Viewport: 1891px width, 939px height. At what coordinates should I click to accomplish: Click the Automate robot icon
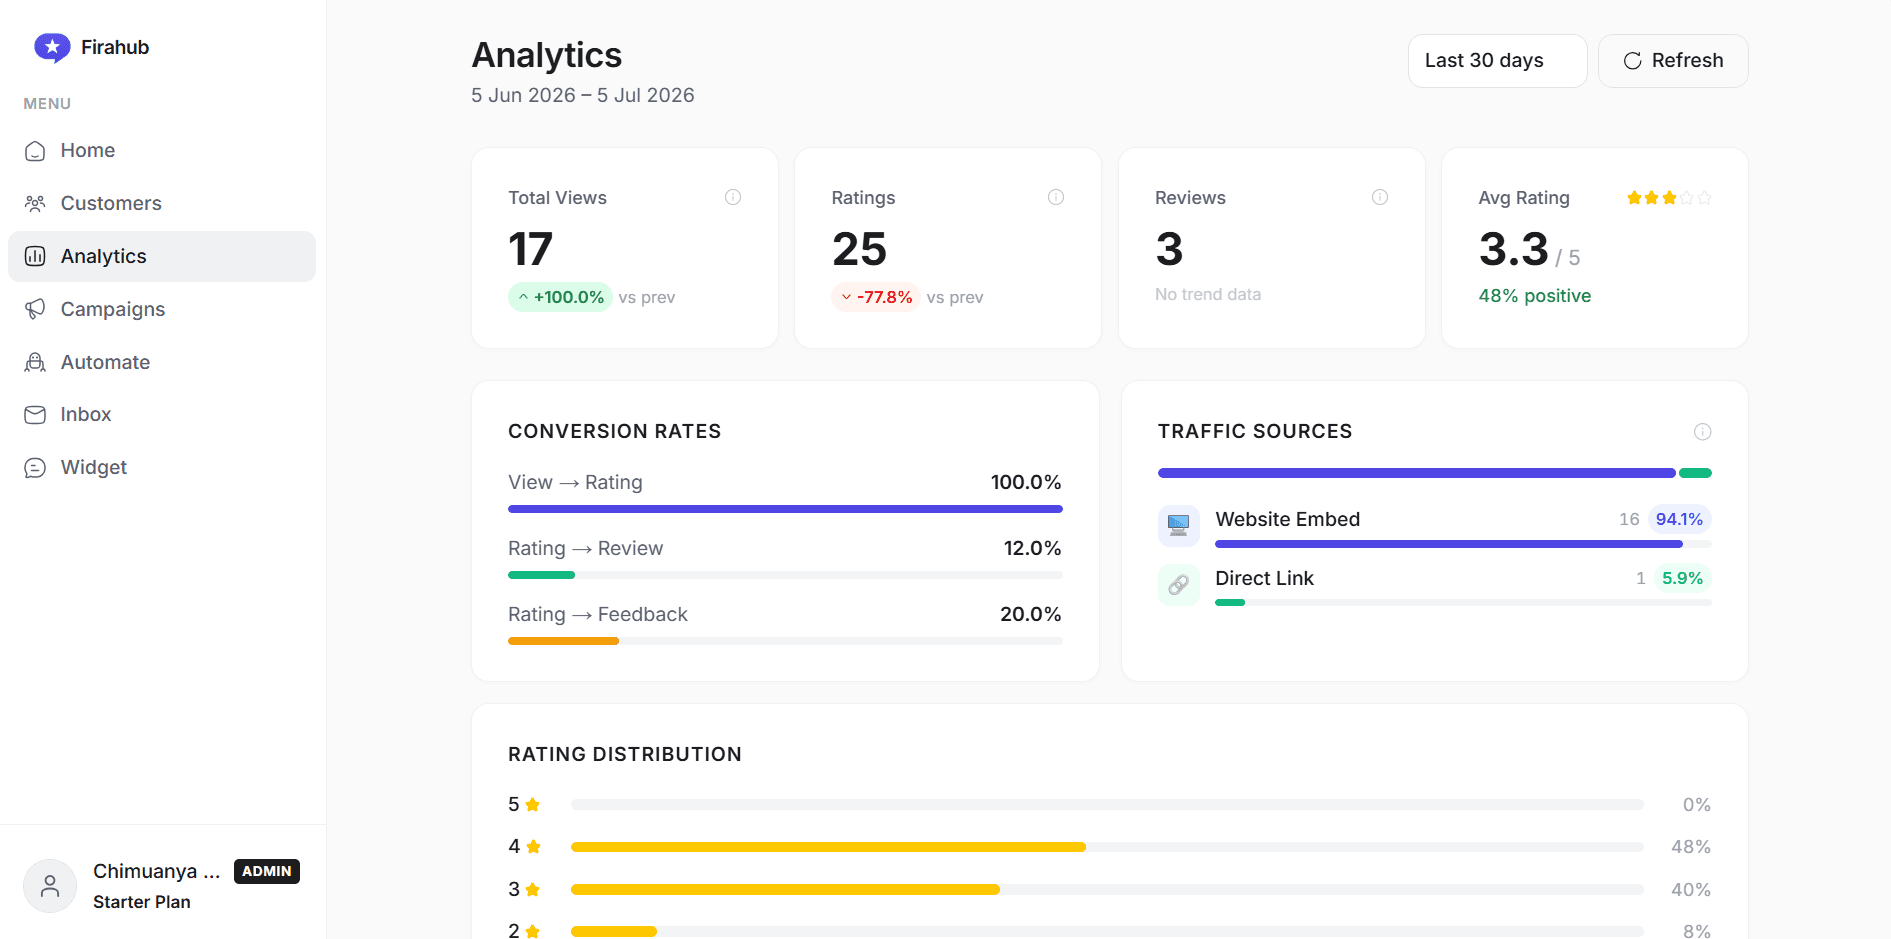[35, 362]
